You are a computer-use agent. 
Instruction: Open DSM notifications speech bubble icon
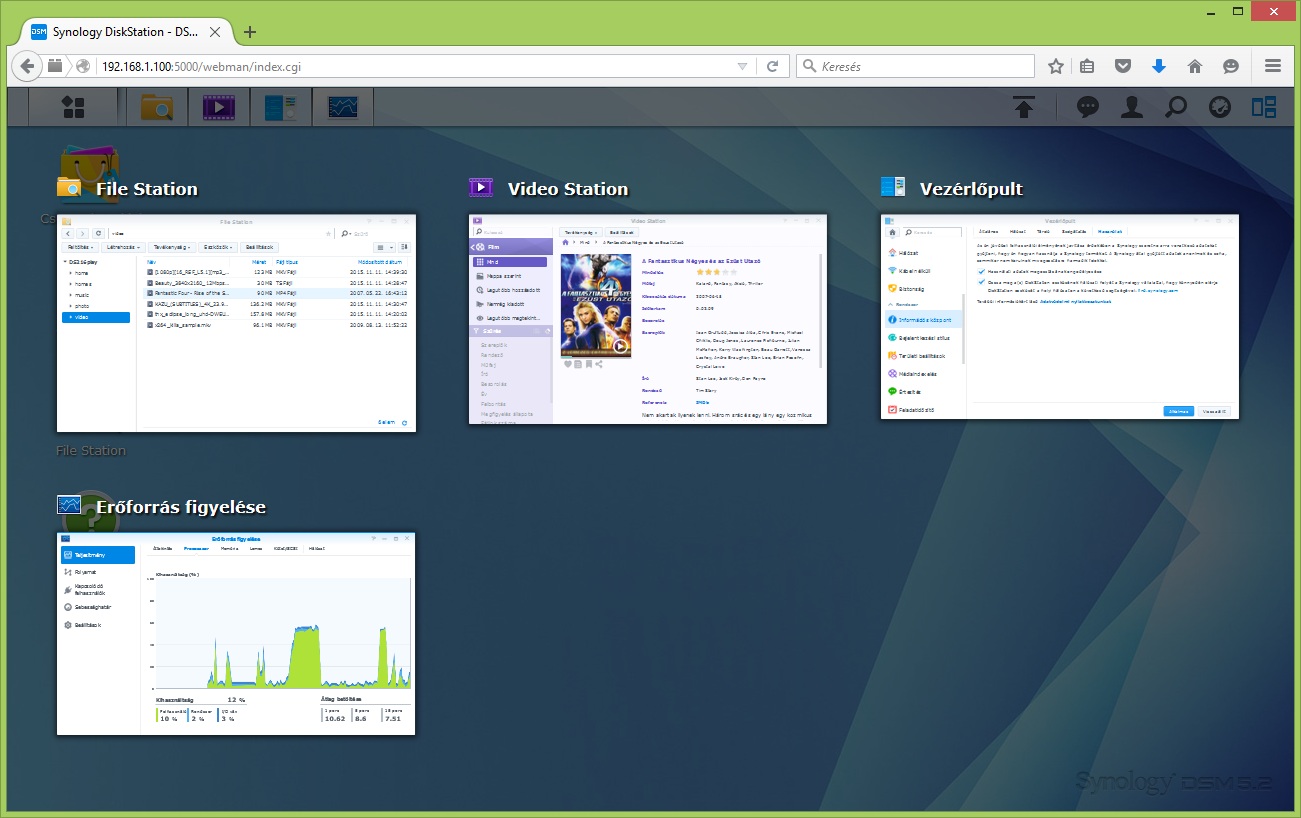pos(1088,107)
